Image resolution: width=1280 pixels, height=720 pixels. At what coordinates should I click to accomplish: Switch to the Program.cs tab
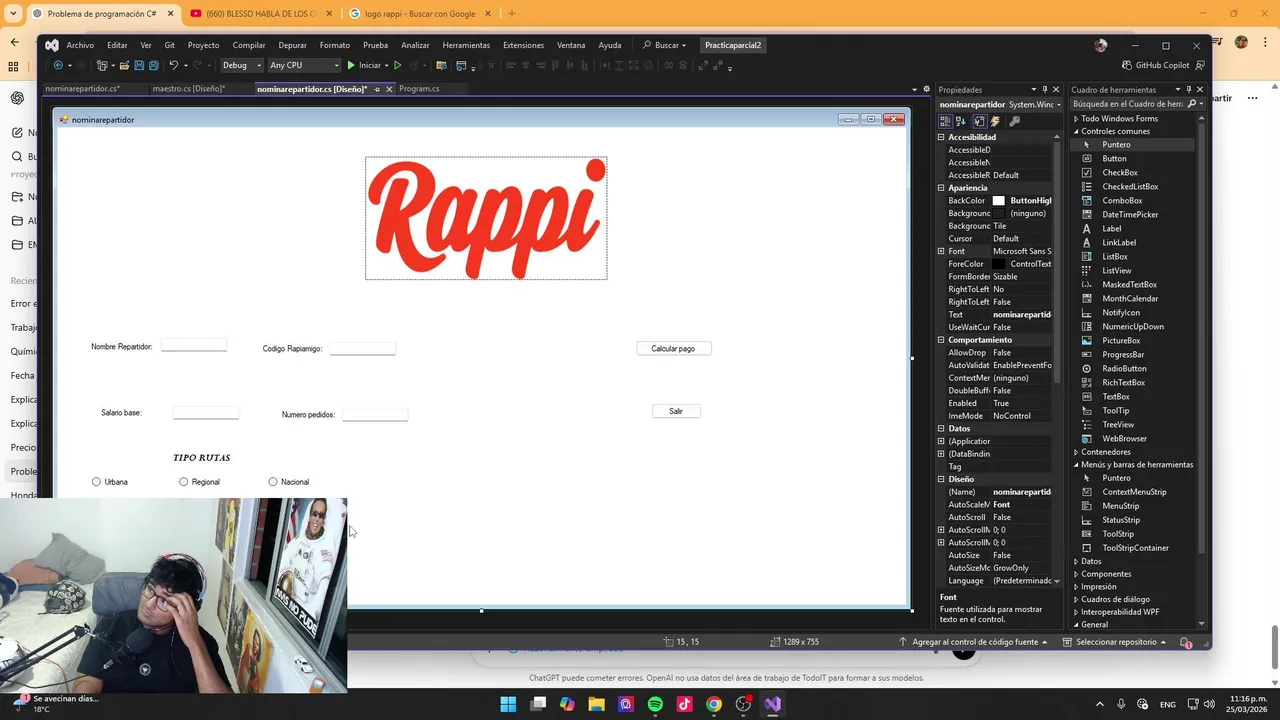[x=419, y=89]
